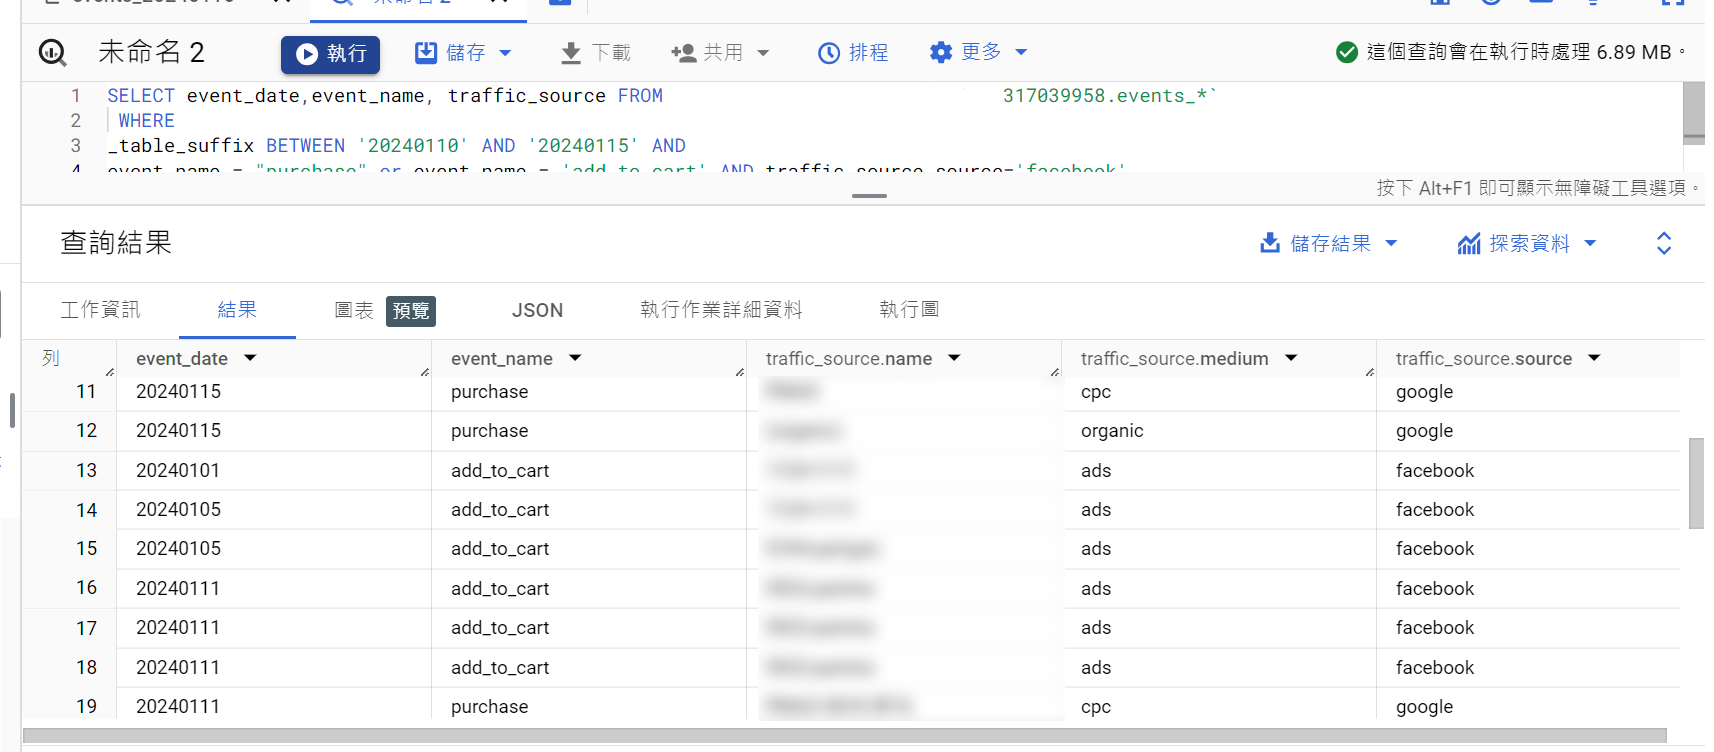1714x752 pixels.
Task: Open the 儲存結果 save results dropdown
Action: 1328,243
